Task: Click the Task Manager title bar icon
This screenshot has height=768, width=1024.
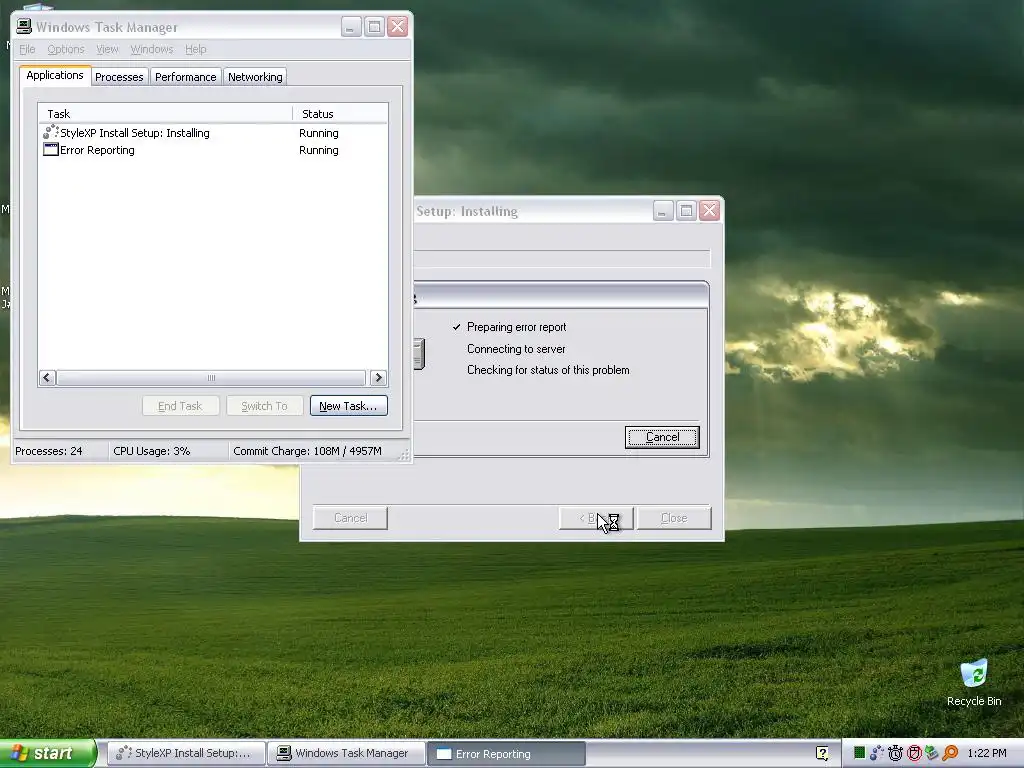Action: point(24,26)
